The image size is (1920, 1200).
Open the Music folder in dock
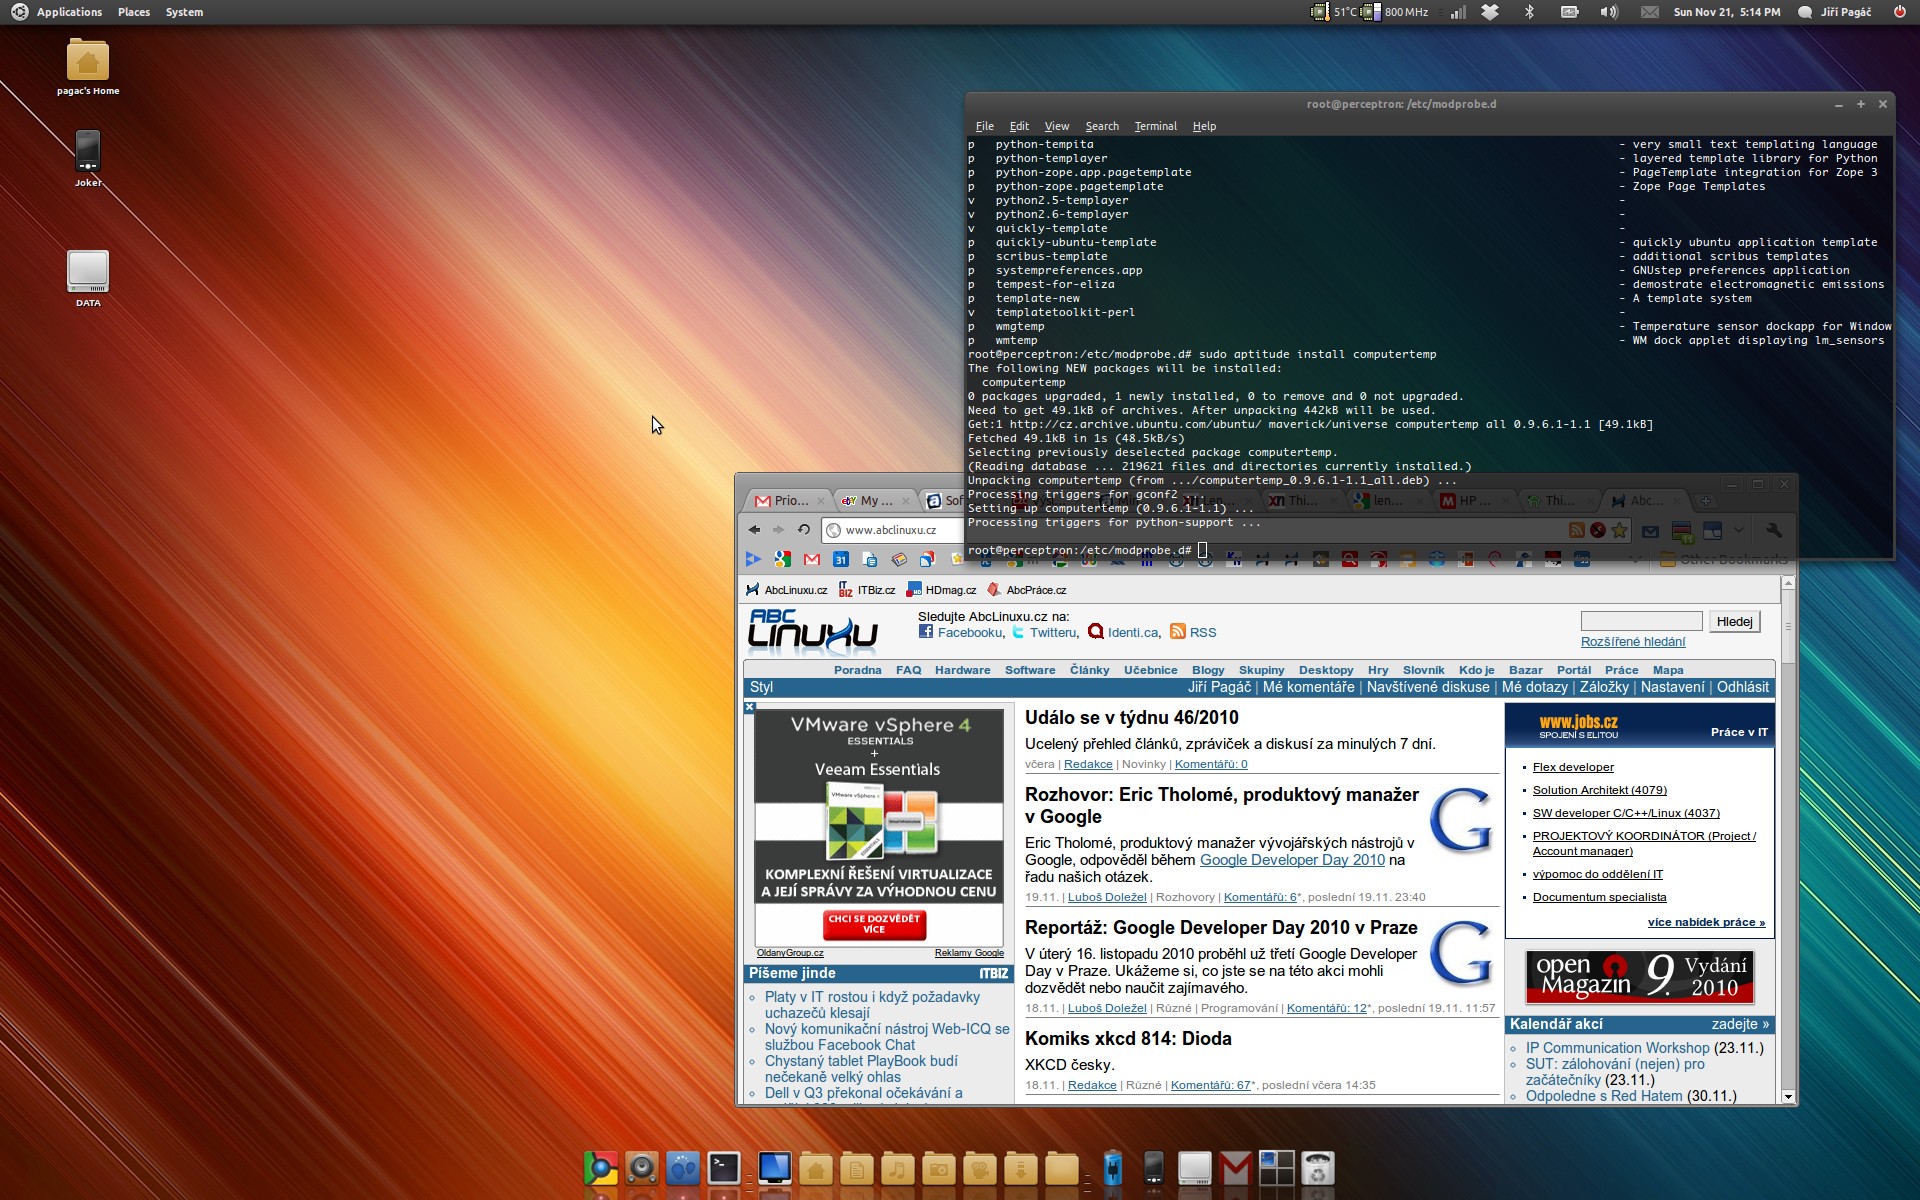point(898,1168)
